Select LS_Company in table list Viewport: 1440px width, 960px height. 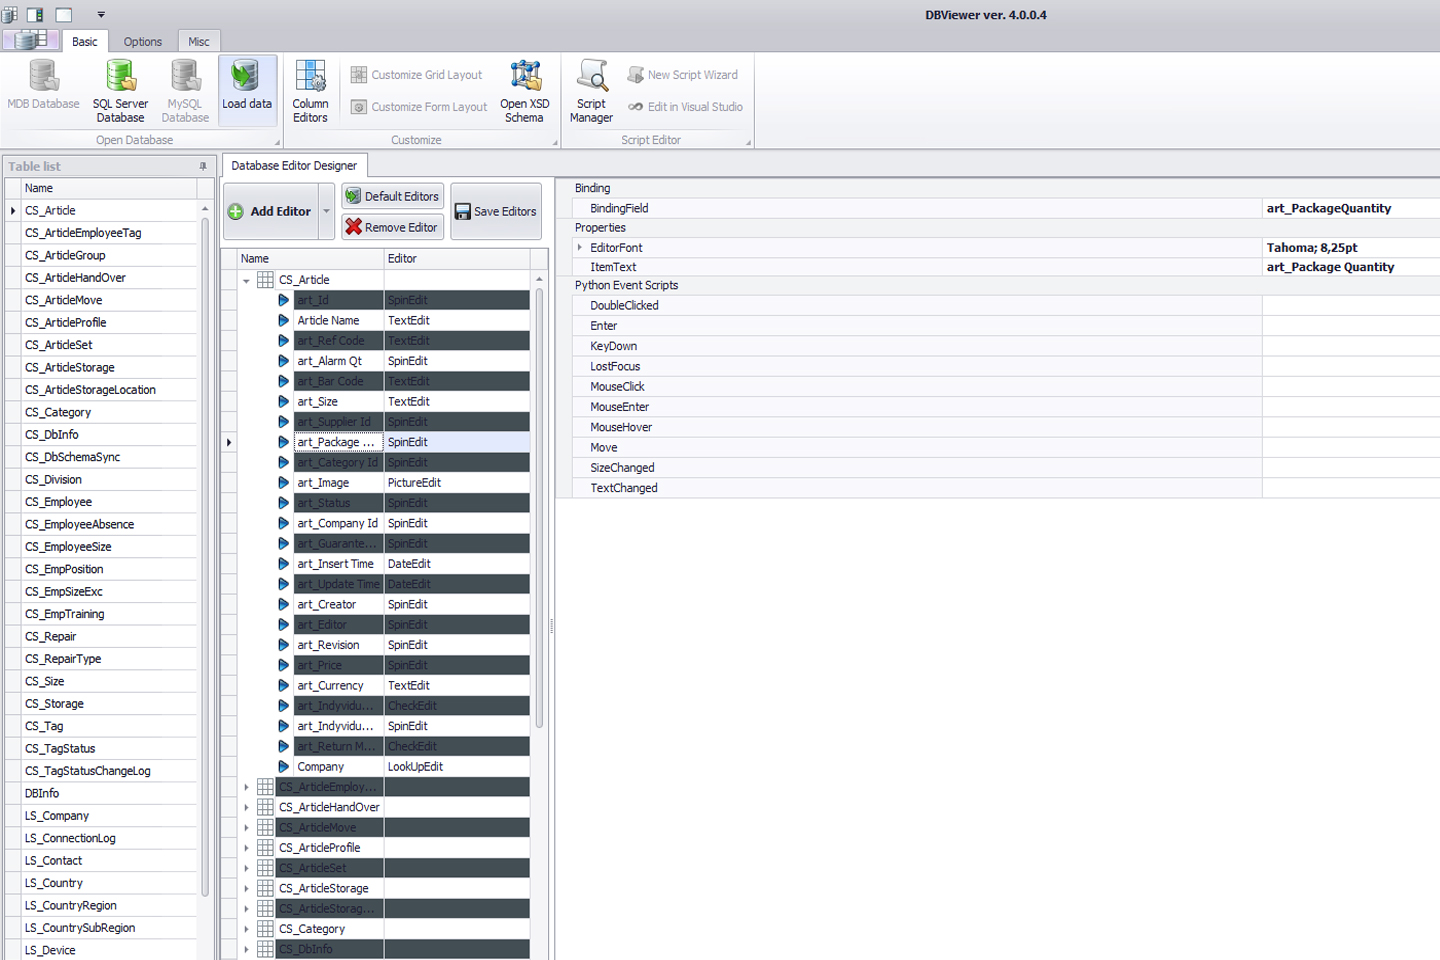point(110,816)
